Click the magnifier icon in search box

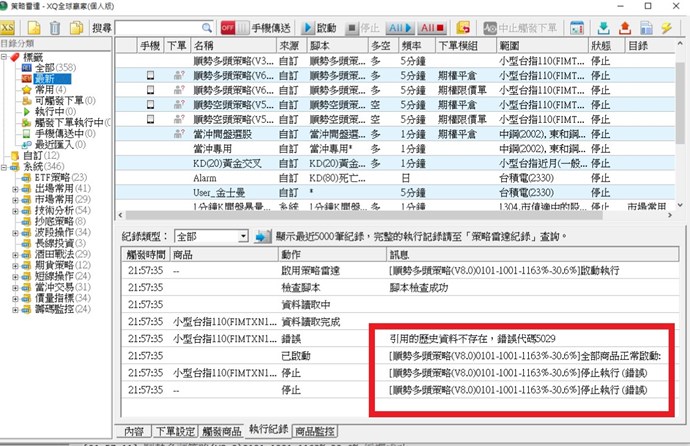click(207, 28)
